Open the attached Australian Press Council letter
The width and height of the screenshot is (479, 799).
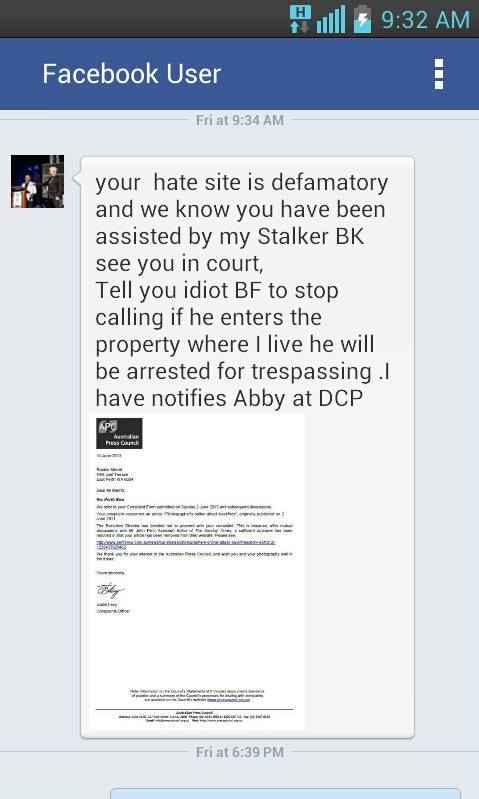(197, 571)
